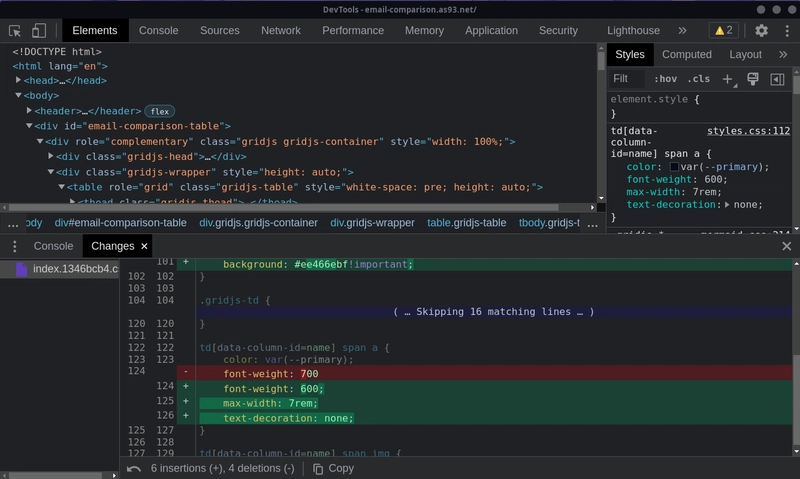800x479 pixels.
Task: Toggle the :hov element state button
Action: [x=665, y=79]
